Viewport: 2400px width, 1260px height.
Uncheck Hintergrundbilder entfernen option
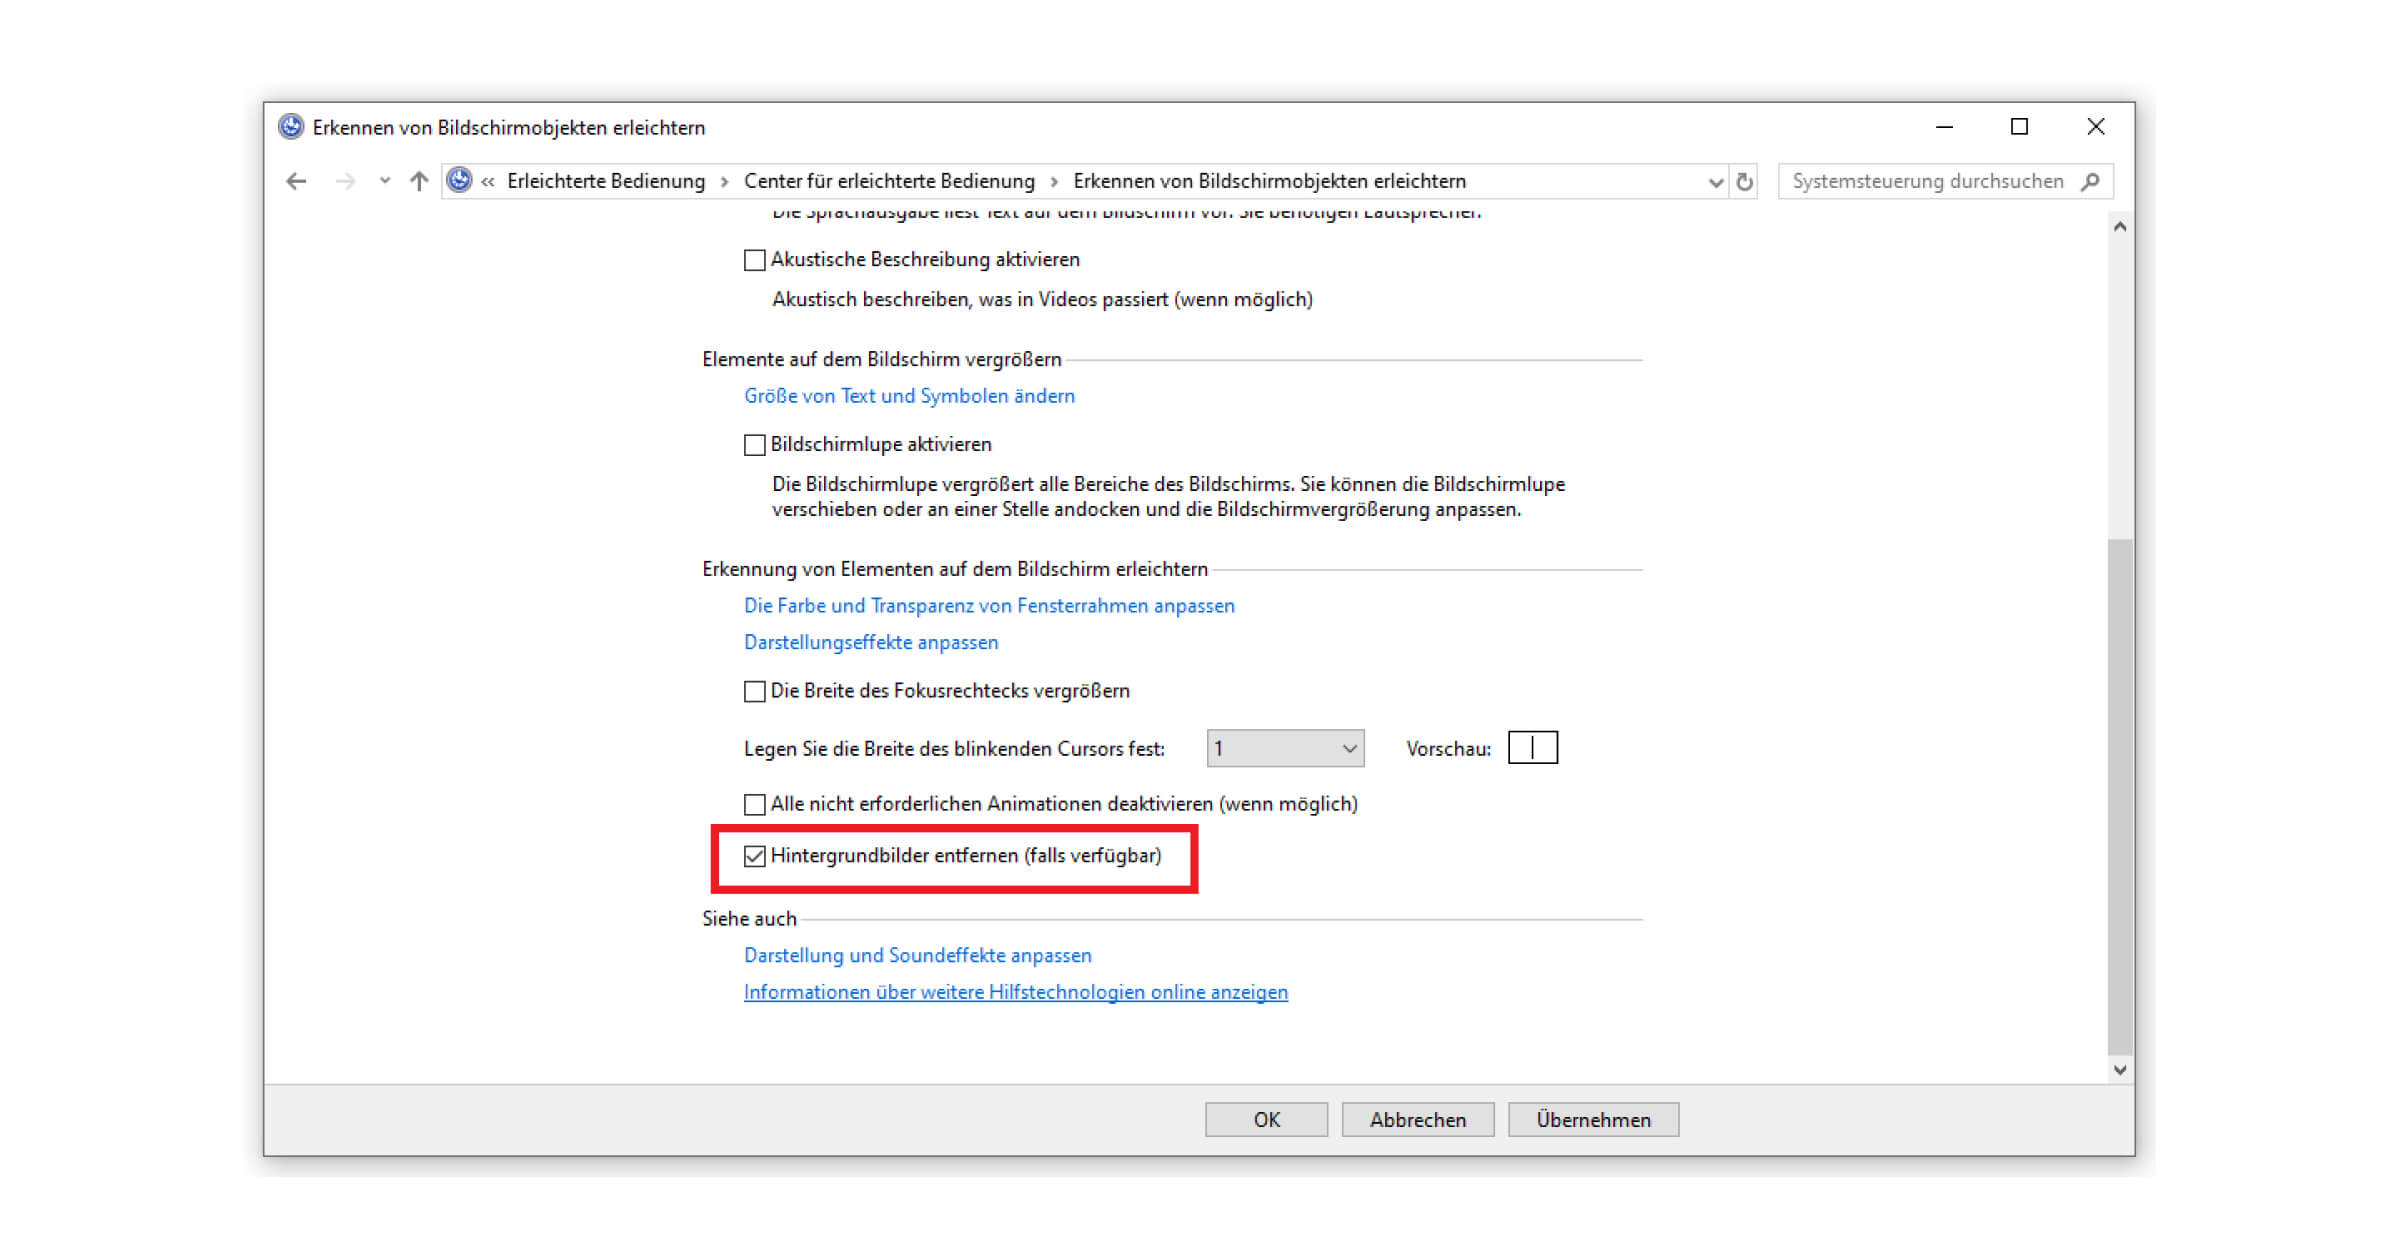click(x=755, y=856)
